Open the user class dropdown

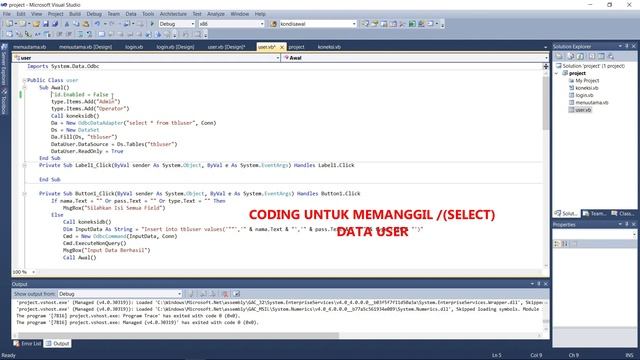tap(278, 58)
